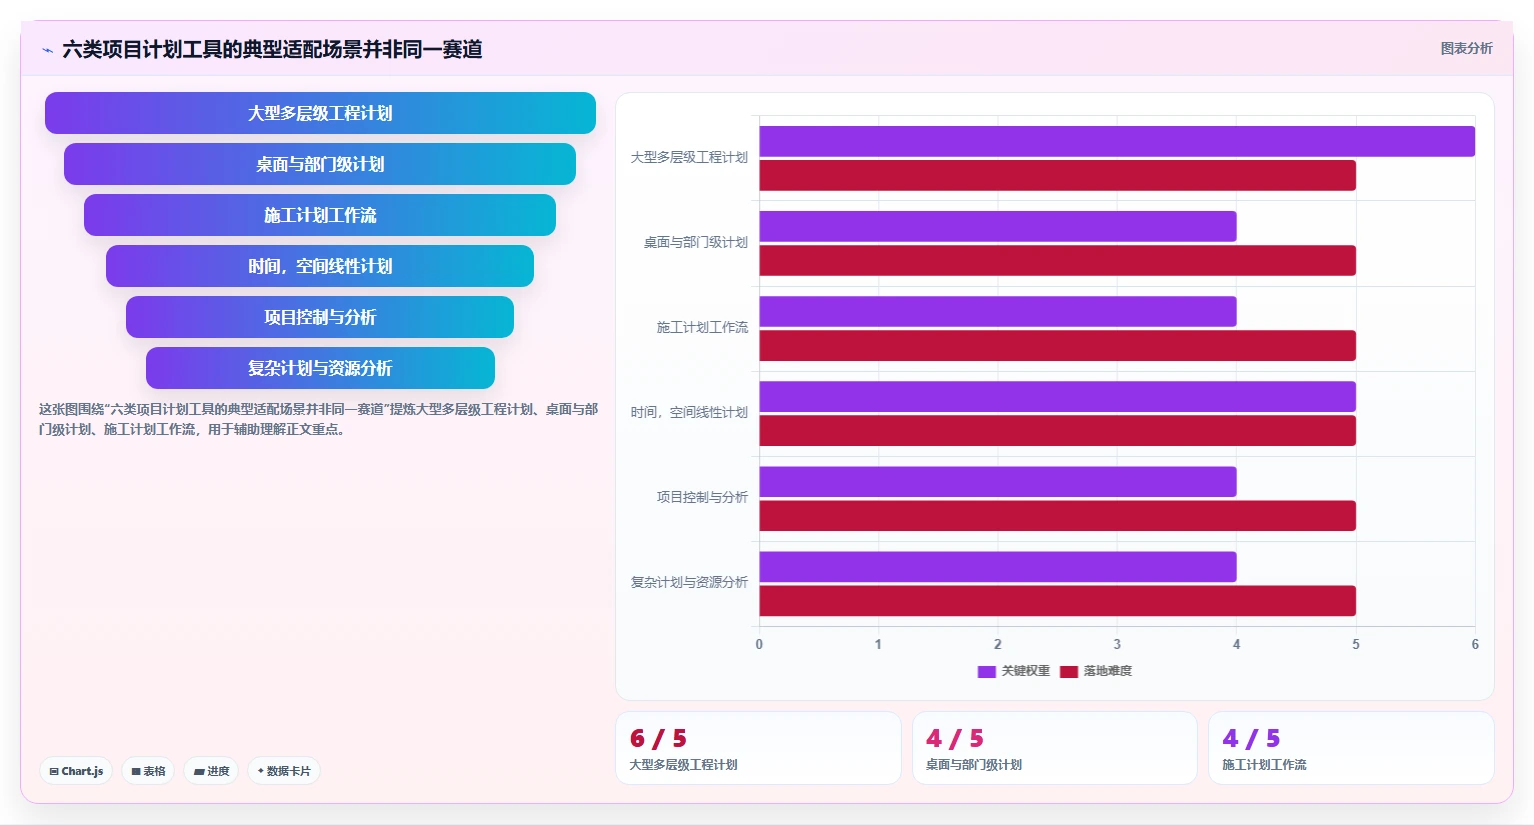Click x-axis tick label 6
This screenshot has width=1534, height=825.
[1475, 644]
